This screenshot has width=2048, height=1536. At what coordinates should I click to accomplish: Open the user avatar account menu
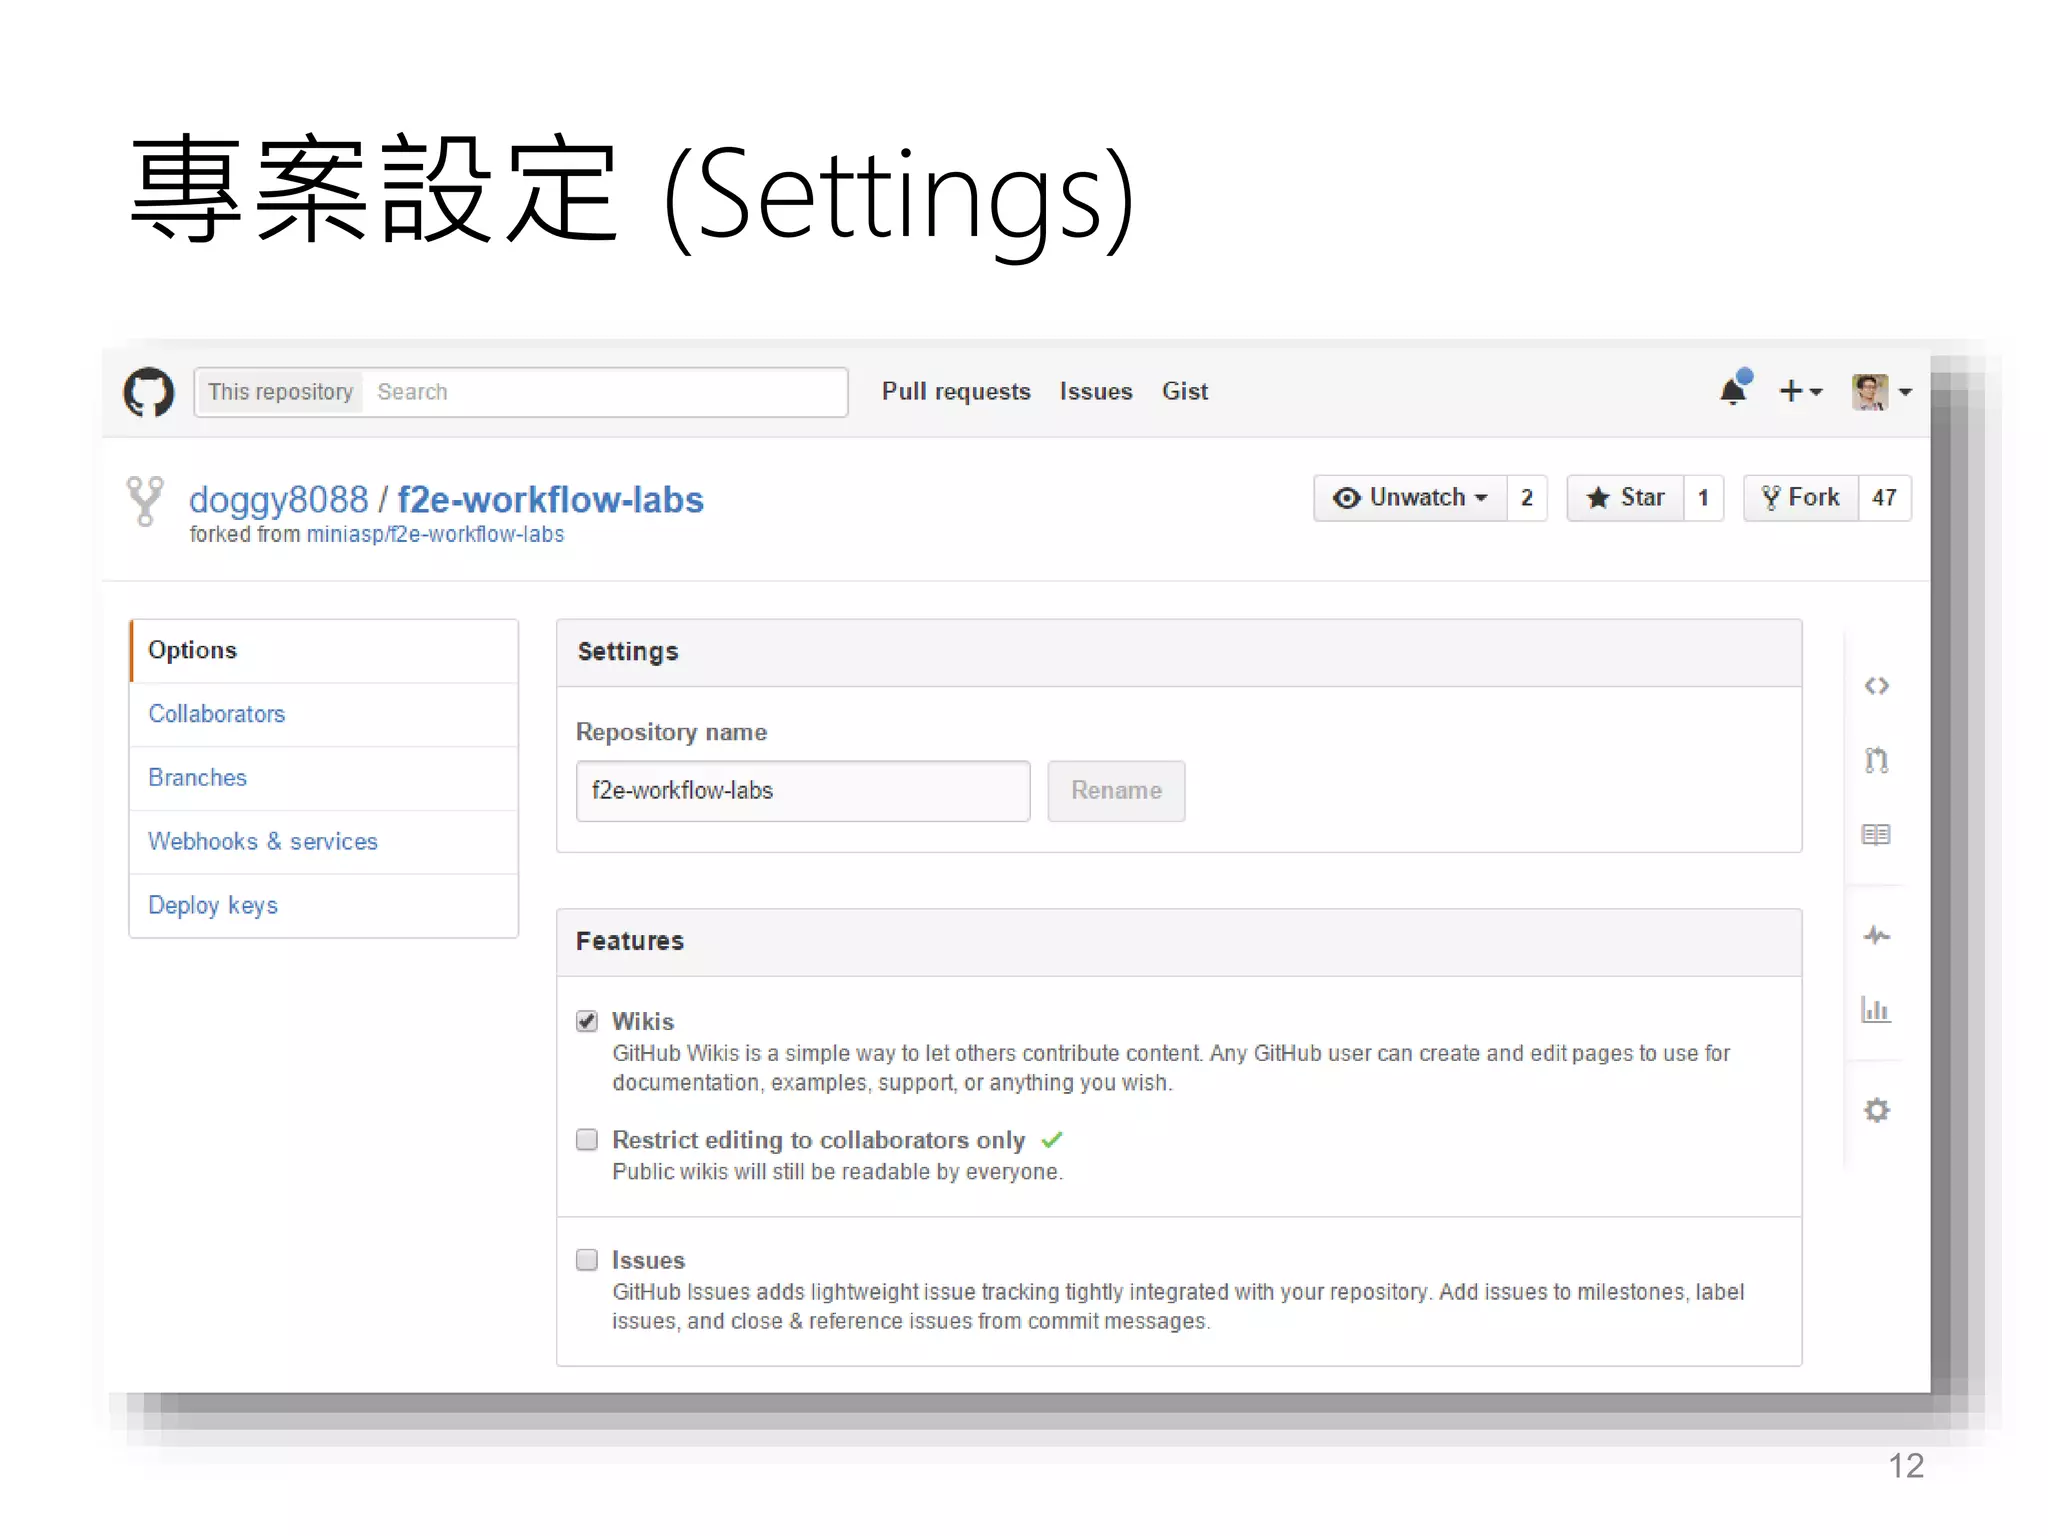1881,392
